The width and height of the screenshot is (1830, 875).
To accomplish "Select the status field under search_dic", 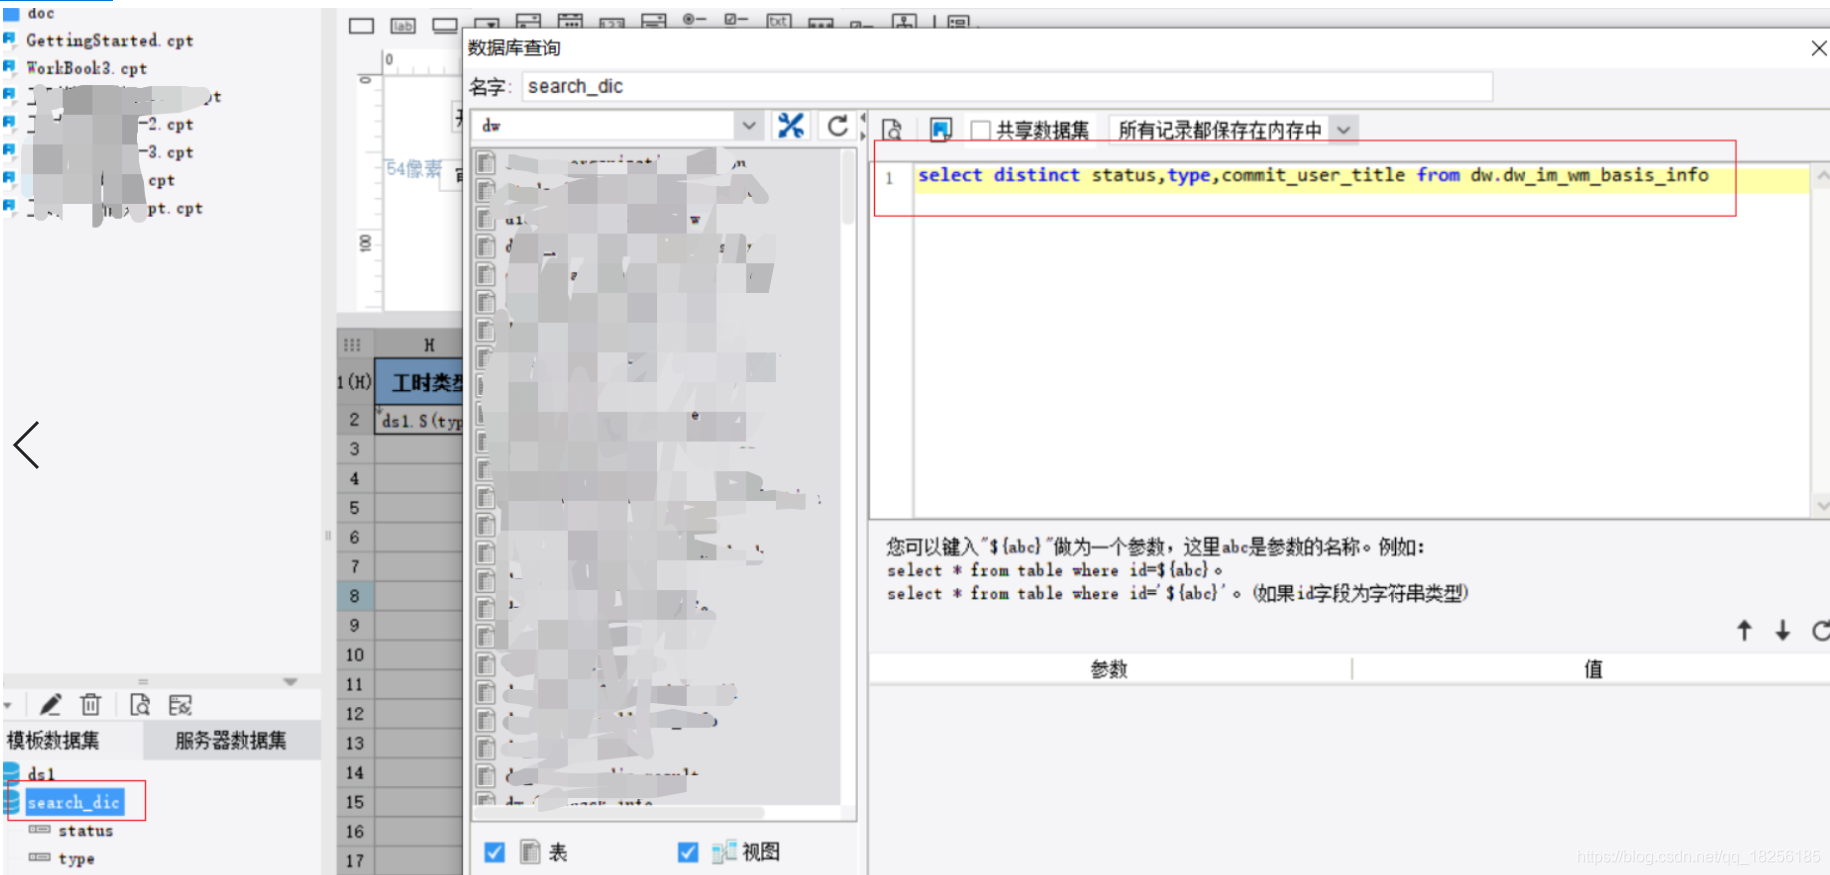I will [x=85, y=831].
